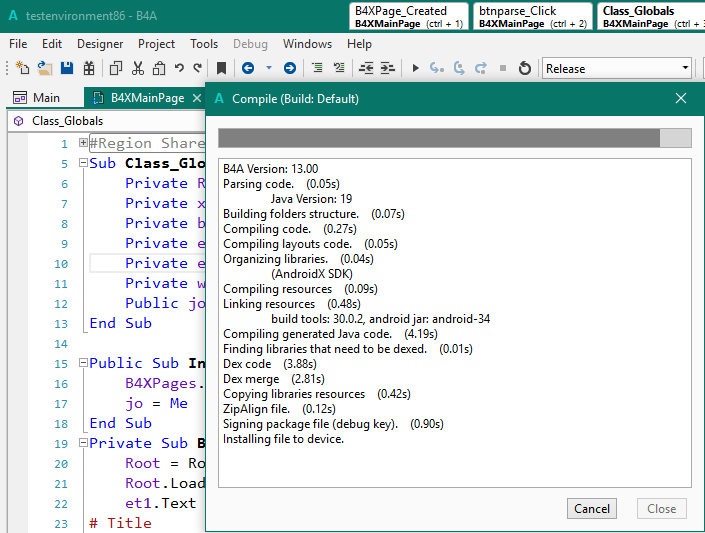Click the uncomment block toolbar icon
This screenshot has width=705, height=533.
(x=339, y=68)
